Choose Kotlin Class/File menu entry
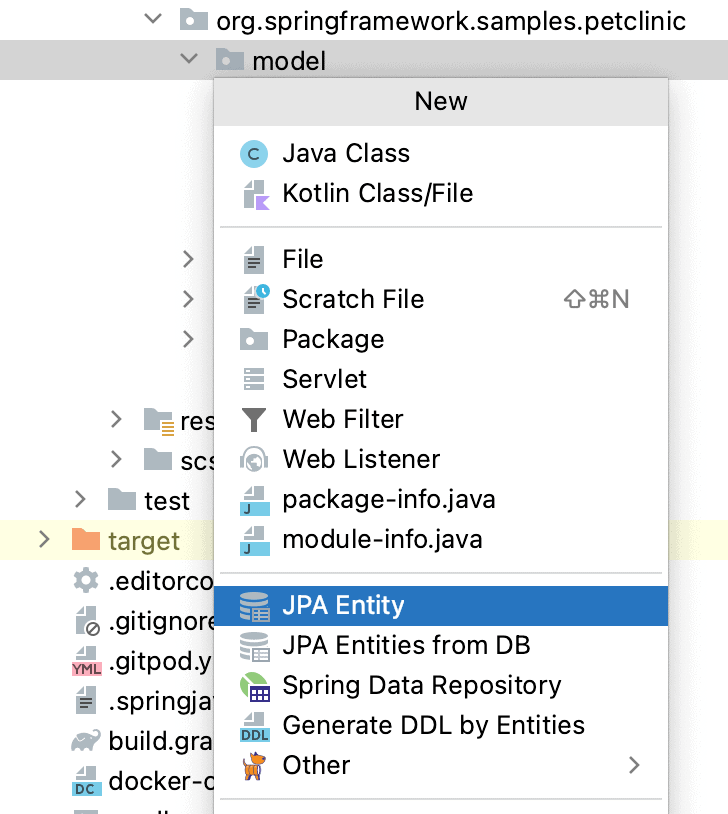This screenshot has height=814, width=728. pyautogui.click(x=441, y=194)
